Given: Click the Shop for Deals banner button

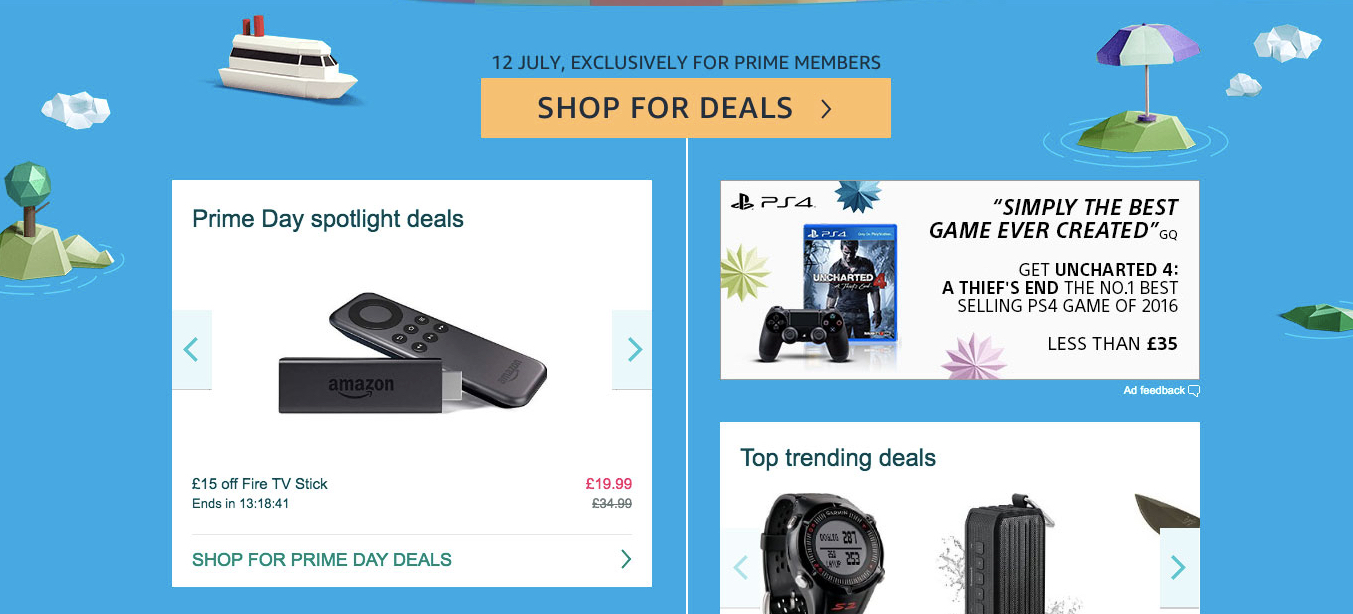Looking at the screenshot, I should tap(685, 108).
